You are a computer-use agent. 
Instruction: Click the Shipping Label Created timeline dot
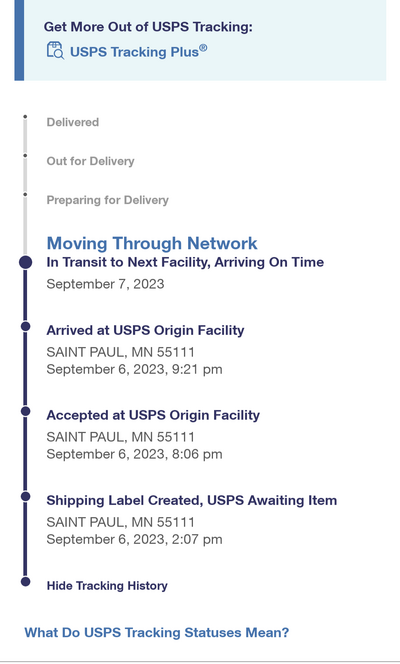point(25,496)
